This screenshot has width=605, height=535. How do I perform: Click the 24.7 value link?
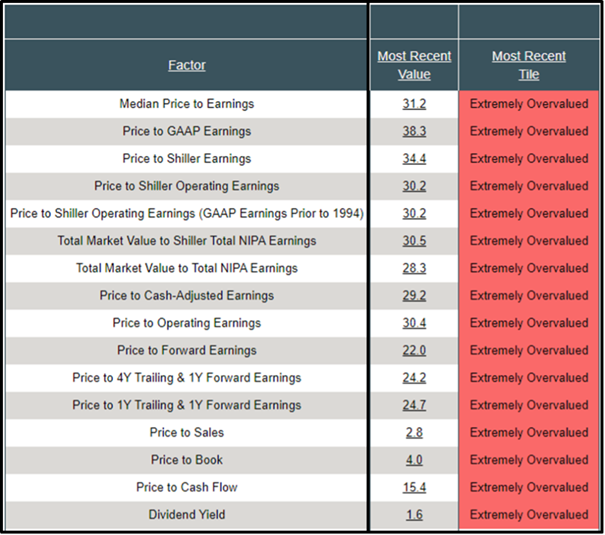414,405
